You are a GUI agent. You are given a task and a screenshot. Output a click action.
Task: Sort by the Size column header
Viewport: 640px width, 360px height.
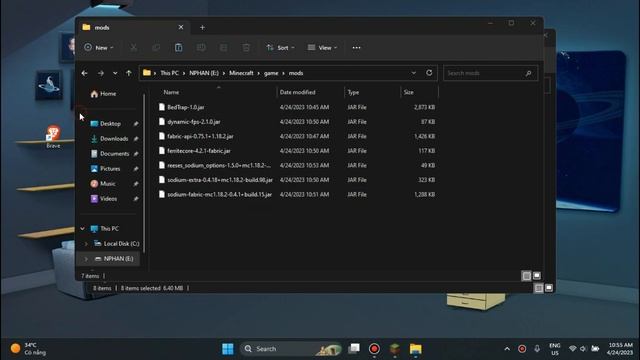409,92
